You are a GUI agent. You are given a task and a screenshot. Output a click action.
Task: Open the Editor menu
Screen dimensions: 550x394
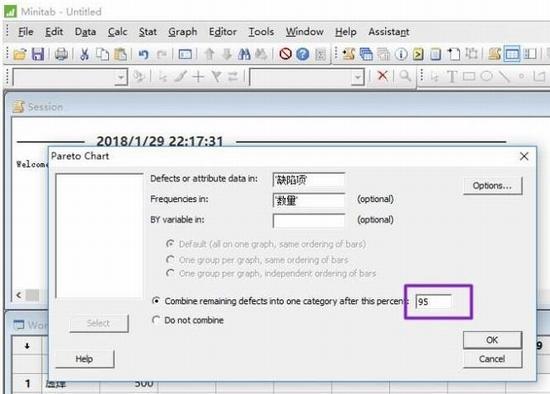[223, 32]
